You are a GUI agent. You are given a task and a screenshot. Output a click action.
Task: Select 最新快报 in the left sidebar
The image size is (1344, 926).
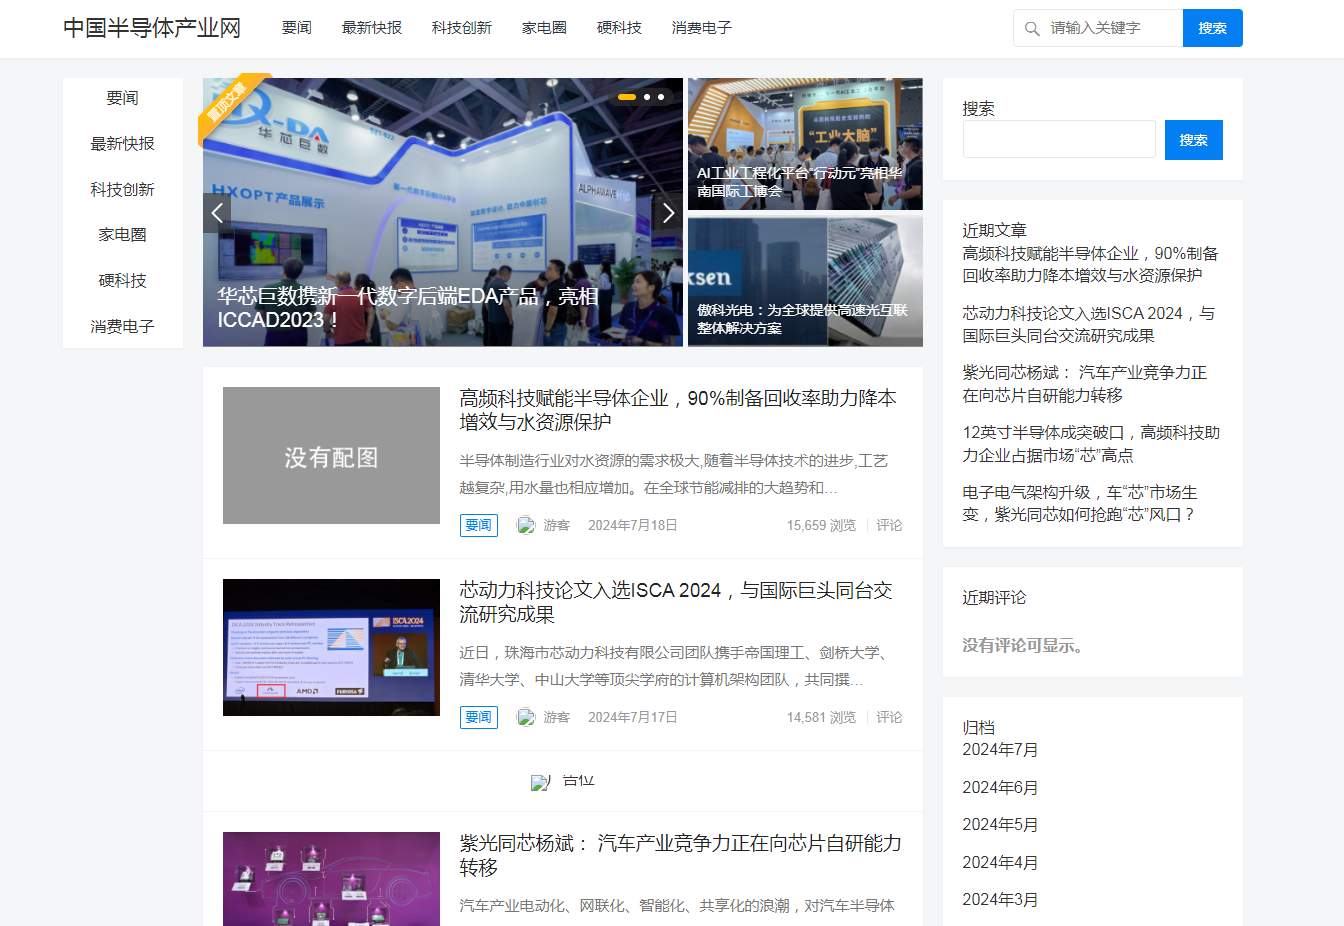click(123, 144)
